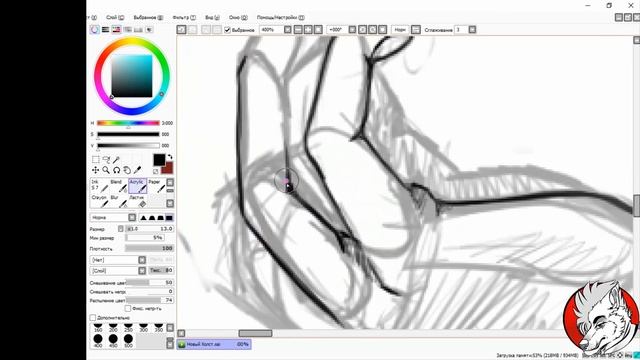Click the horizontal canvas scrollbar thumb
This screenshot has height=360, width=640.
point(255,333)
